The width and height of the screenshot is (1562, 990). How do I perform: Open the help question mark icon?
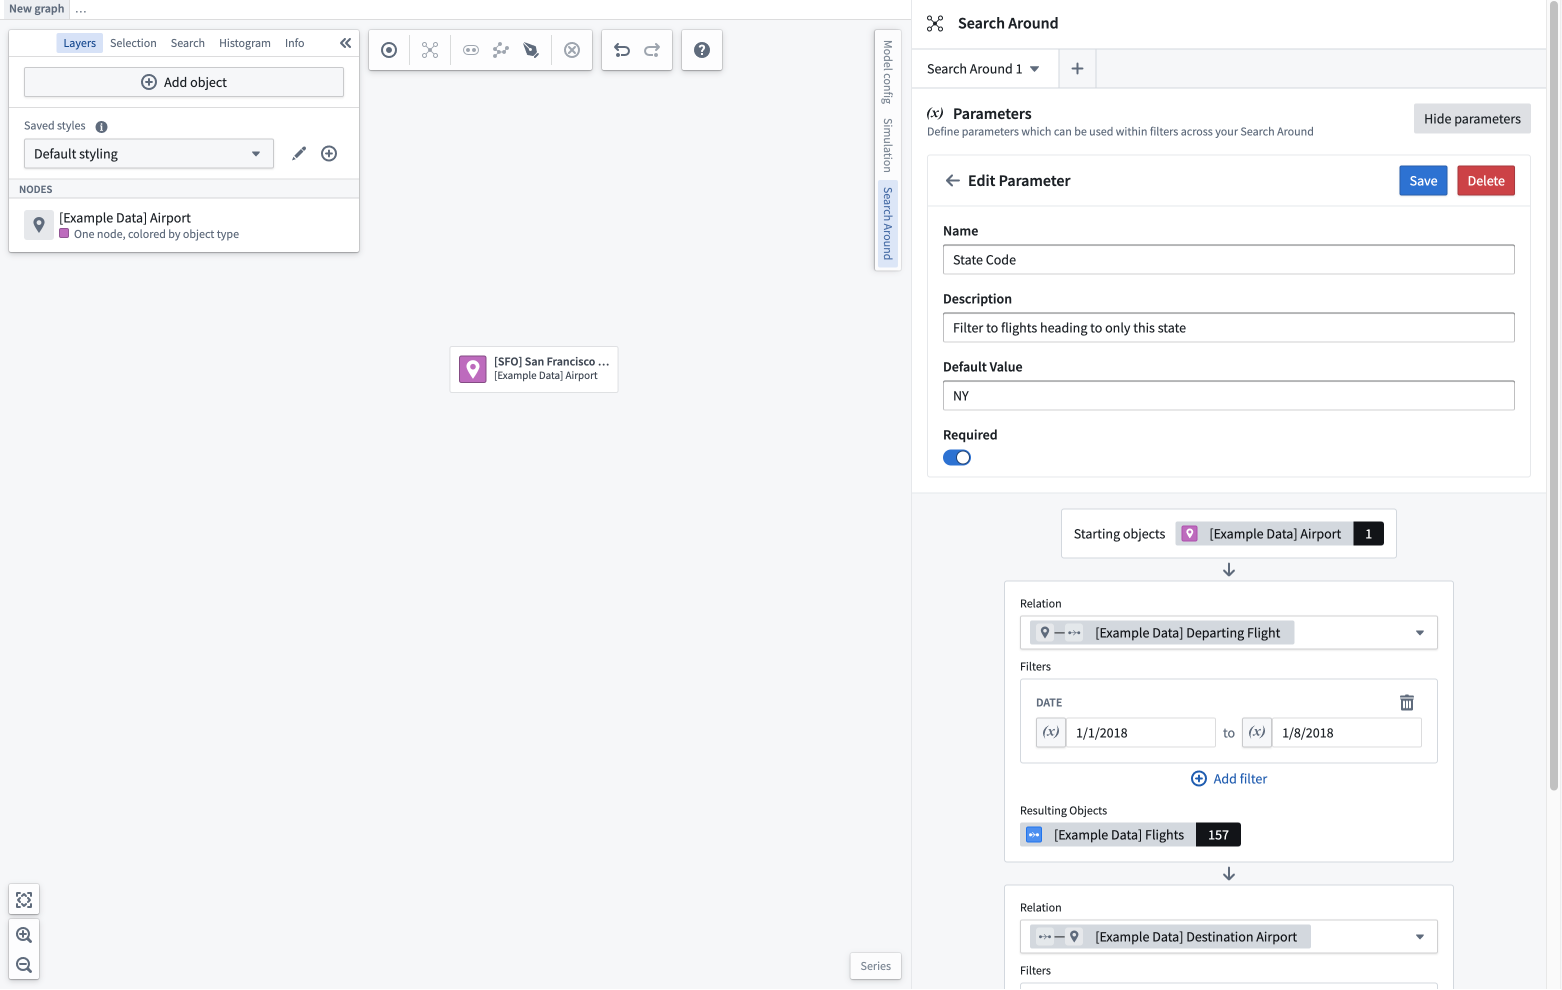(x=702, y=50)
